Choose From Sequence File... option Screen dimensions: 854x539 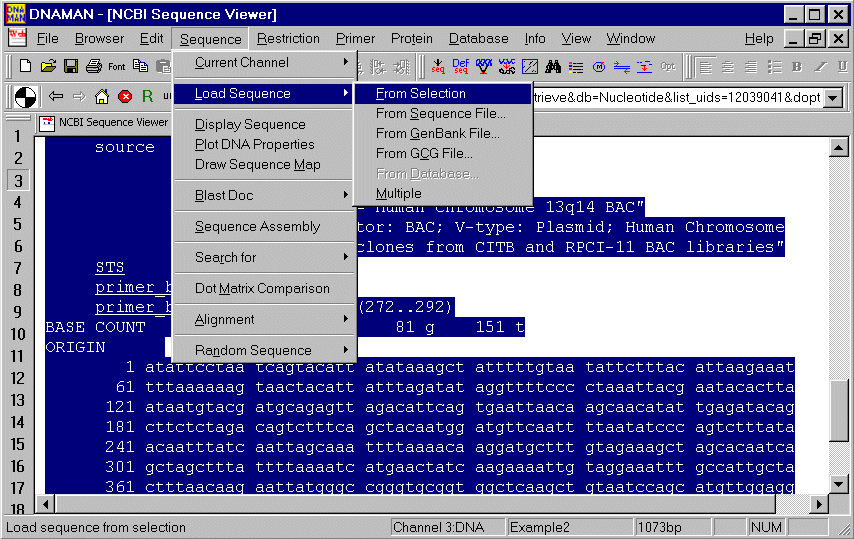pyautogui.click(x=443, y=113)
